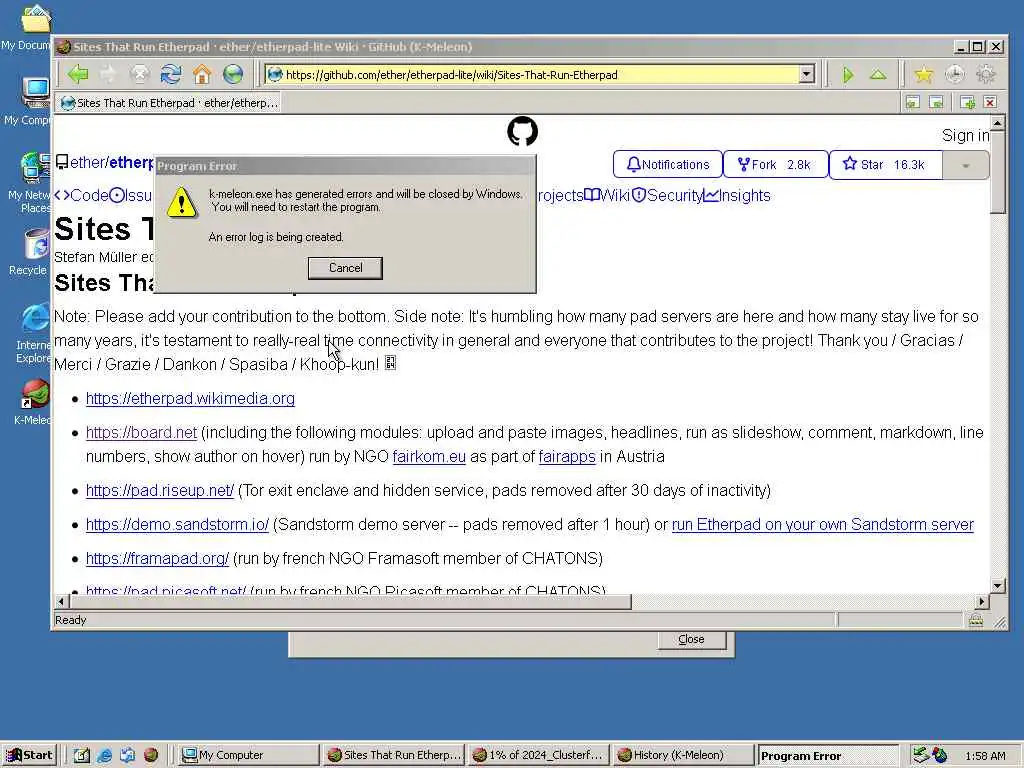Open the Home page icon
This screenshot has width=1024, height=768.
pos(202,74)
